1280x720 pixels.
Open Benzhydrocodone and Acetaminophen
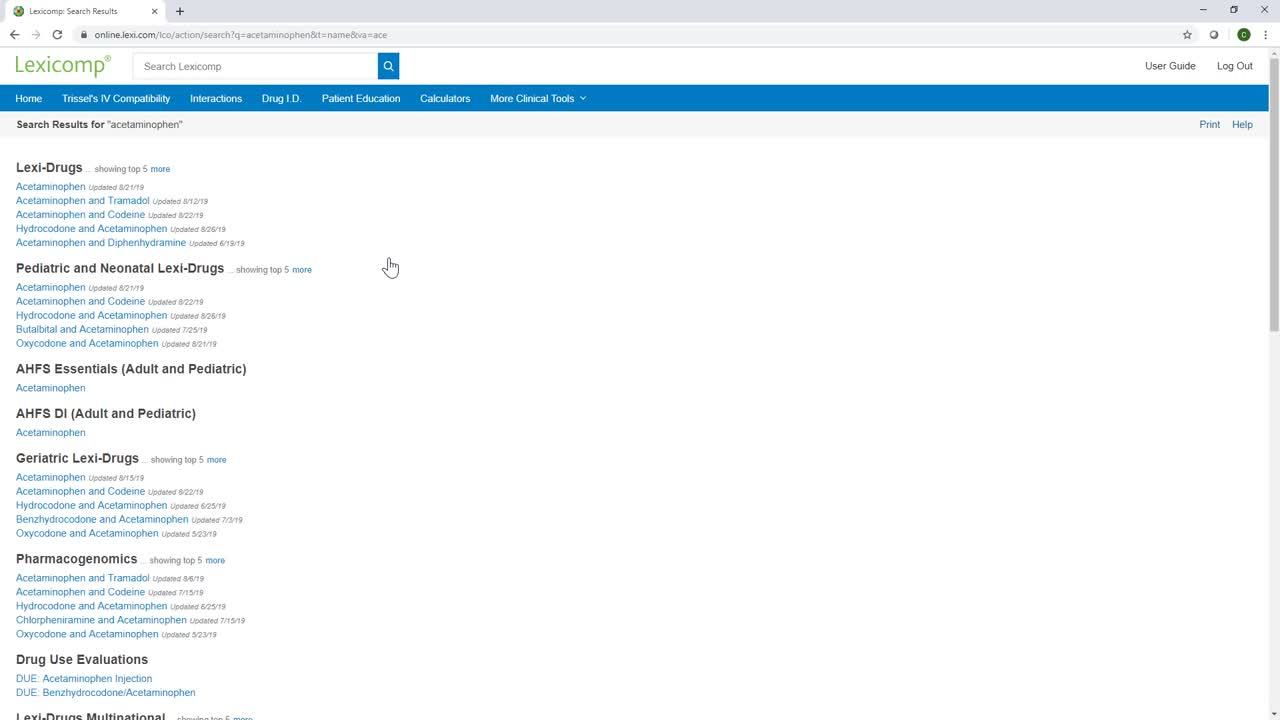(102, 520)
